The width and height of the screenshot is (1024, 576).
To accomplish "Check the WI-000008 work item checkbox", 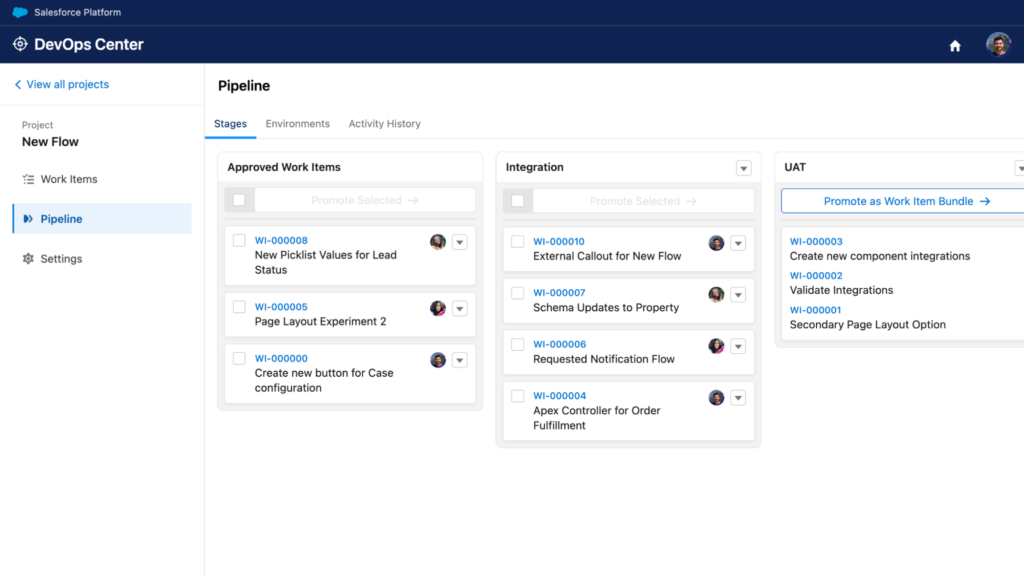I will pos(239,240).
